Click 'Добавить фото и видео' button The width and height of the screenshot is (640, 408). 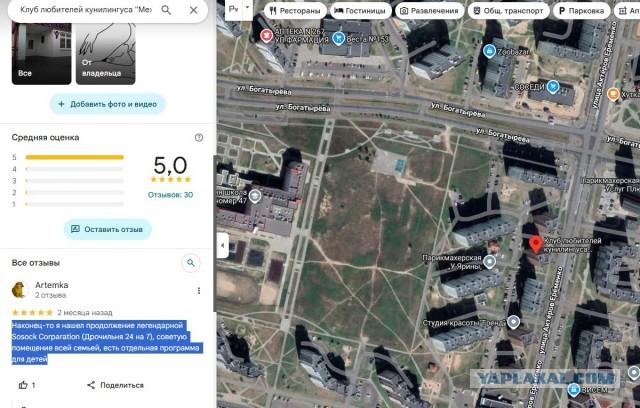point(108,104)
